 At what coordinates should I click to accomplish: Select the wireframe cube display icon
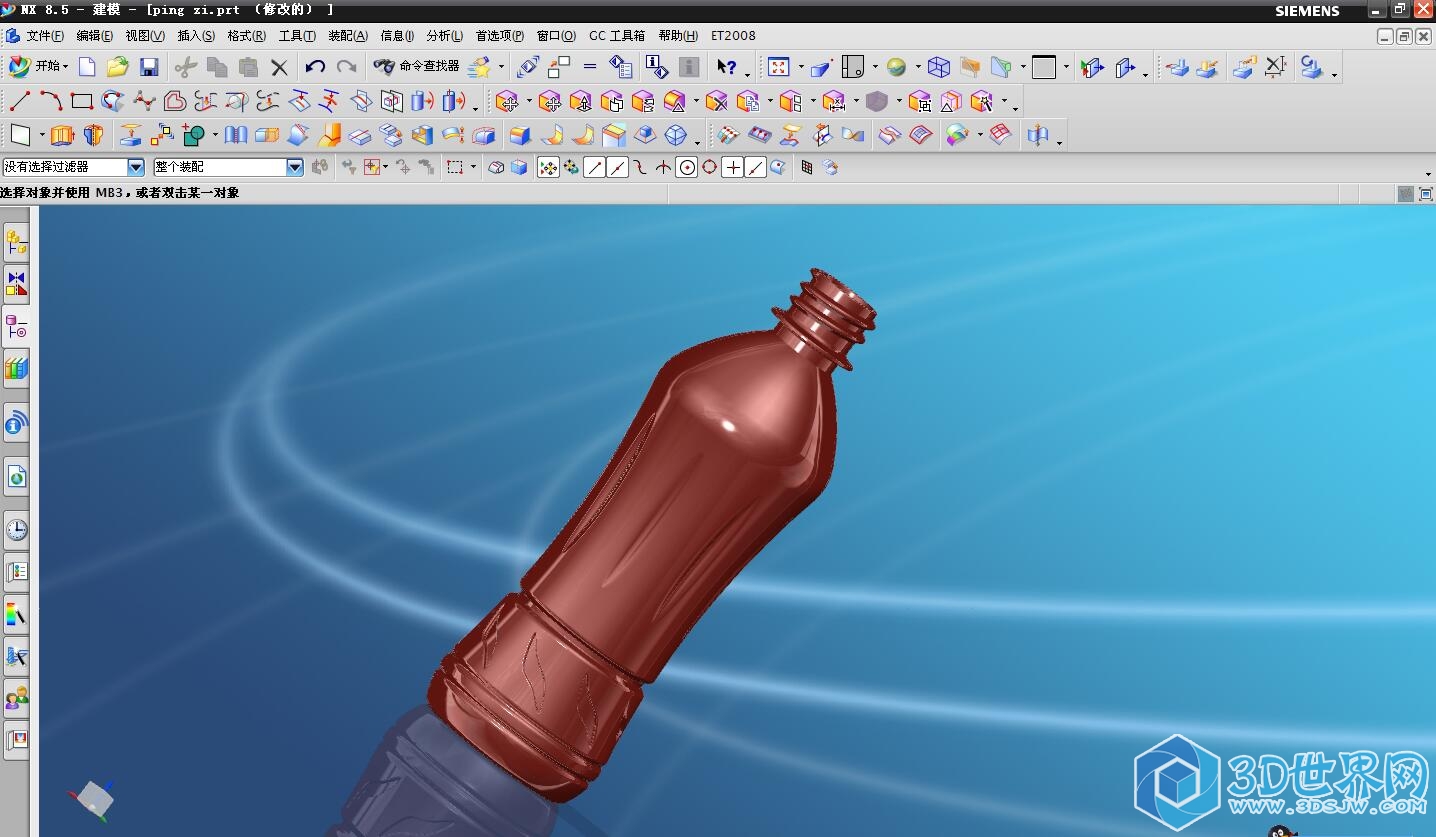click(938, 67)
